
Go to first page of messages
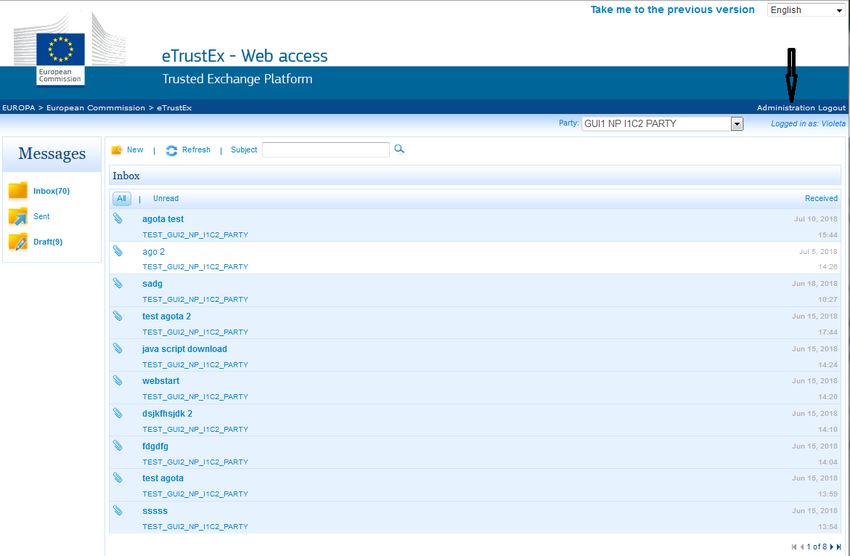point(794,547)
